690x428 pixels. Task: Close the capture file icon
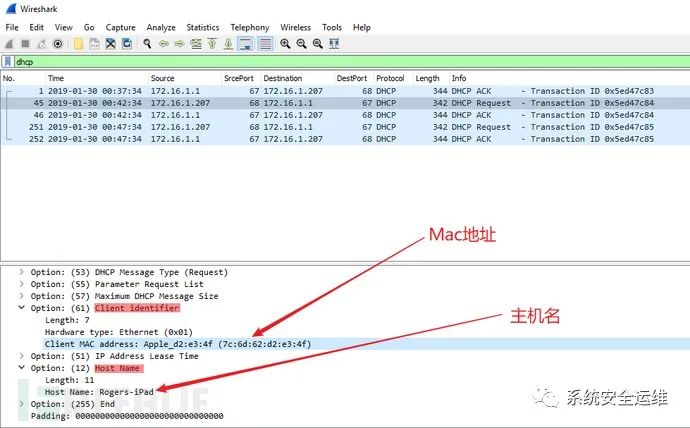(110, 44)
